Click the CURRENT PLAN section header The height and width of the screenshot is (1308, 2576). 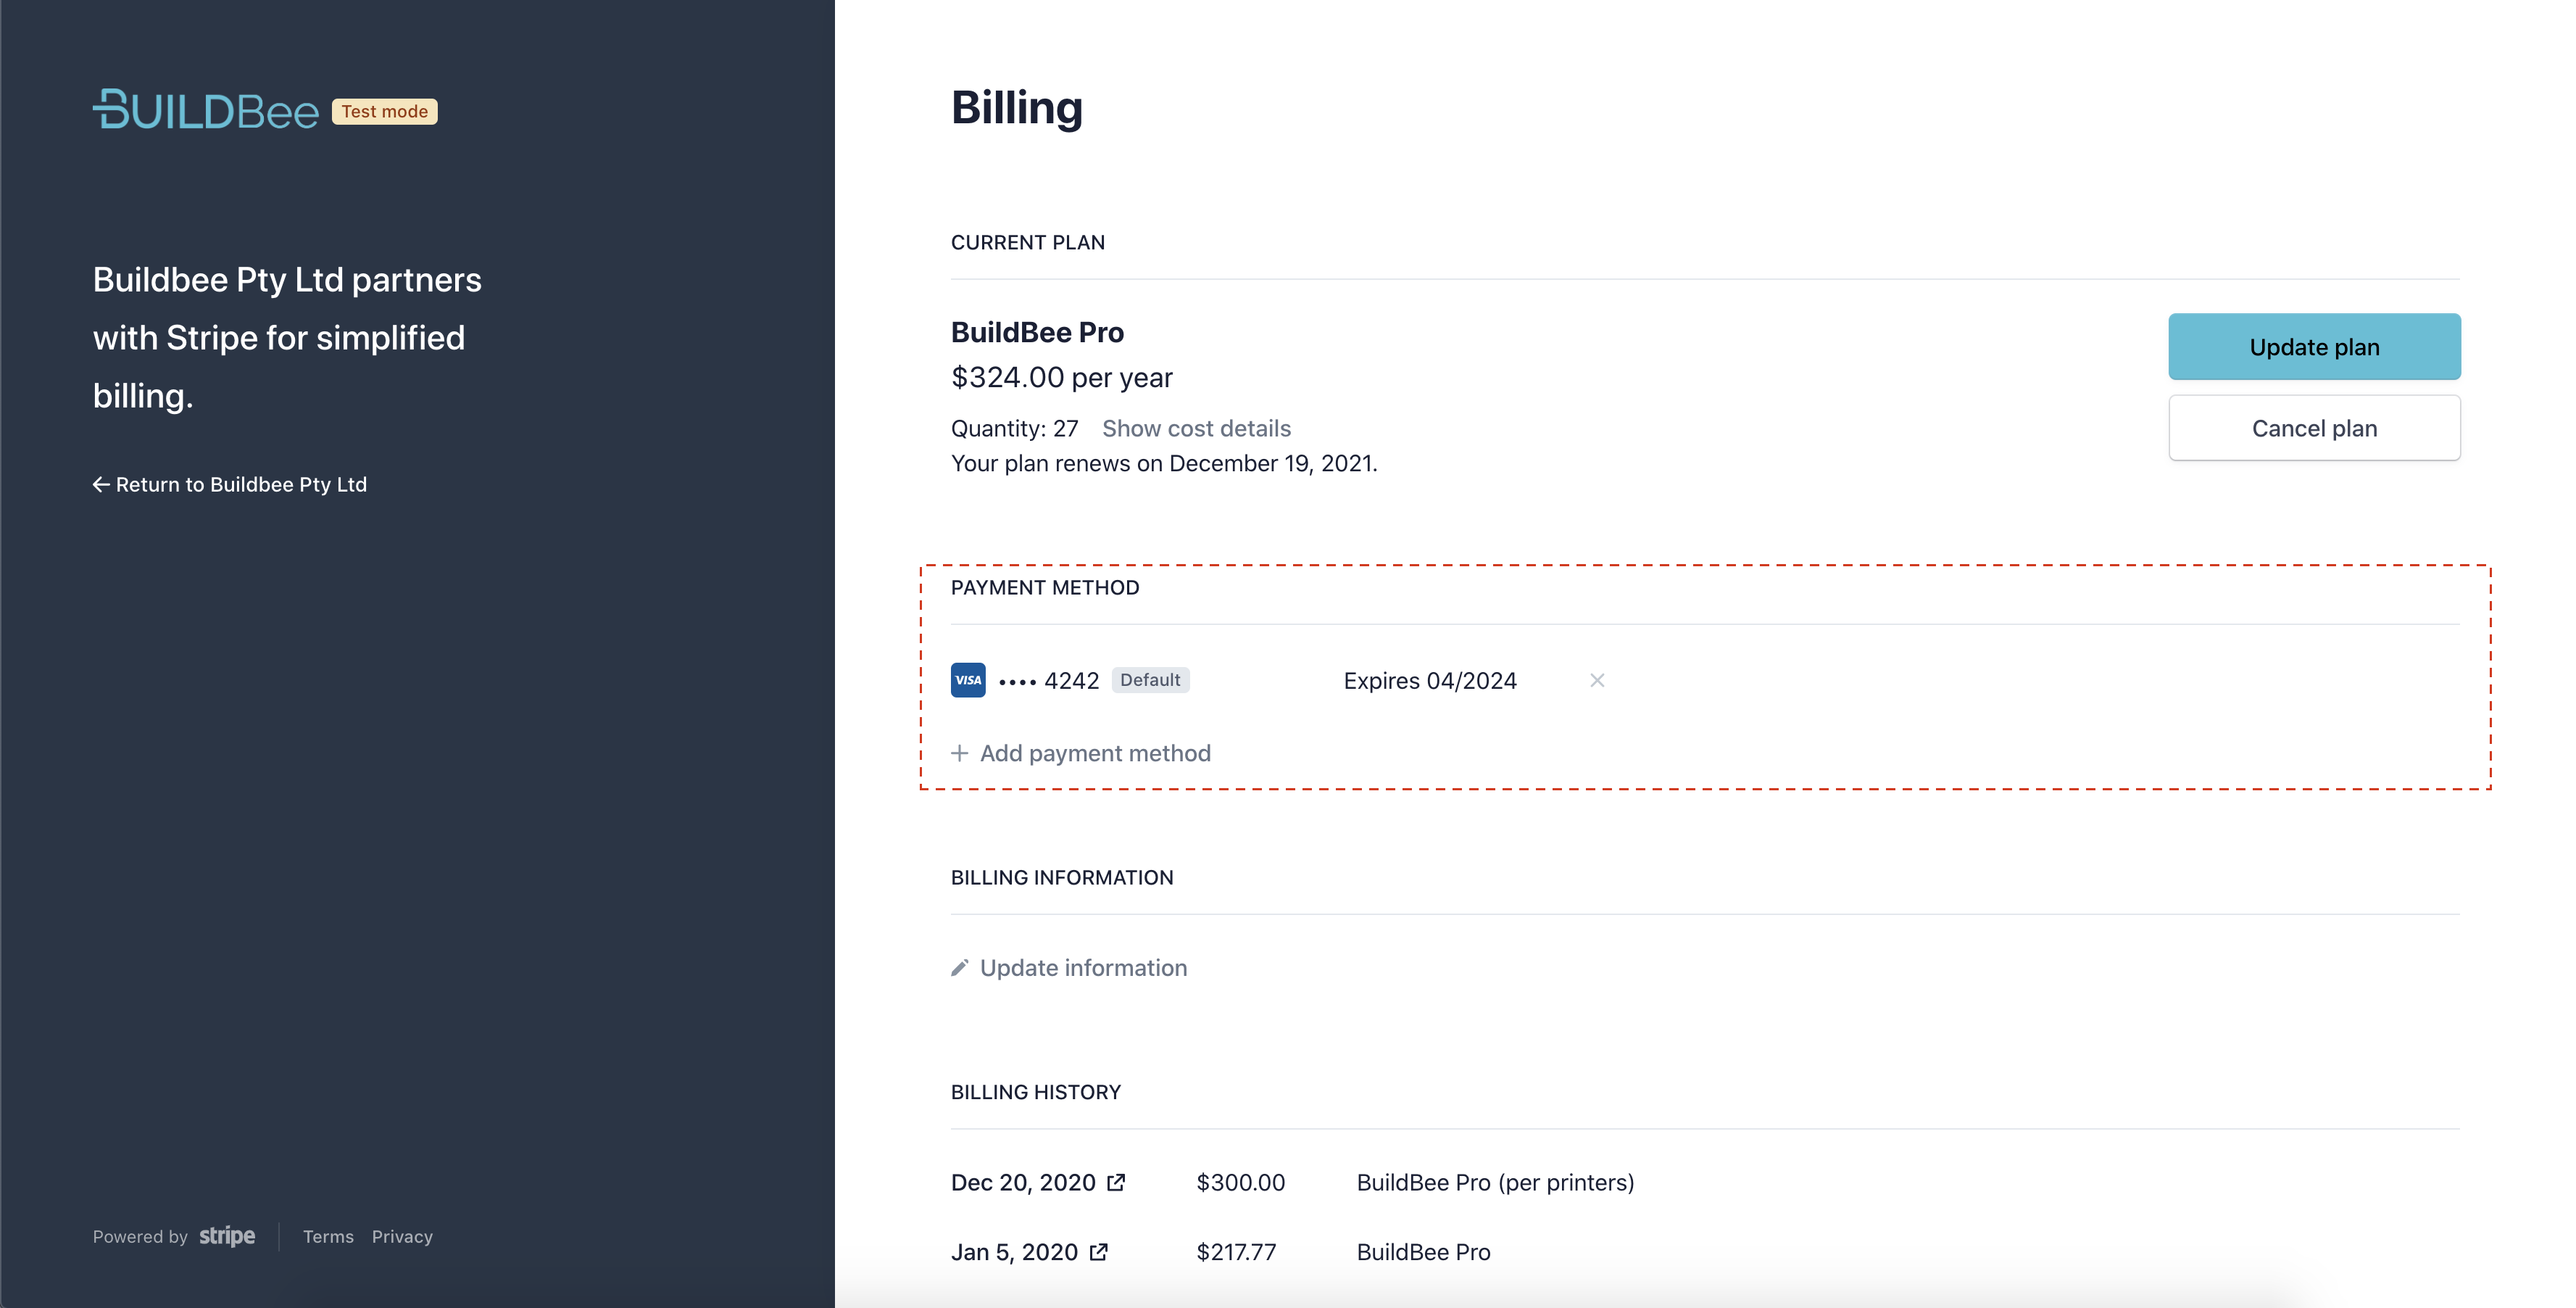[x=1028, y=243]
